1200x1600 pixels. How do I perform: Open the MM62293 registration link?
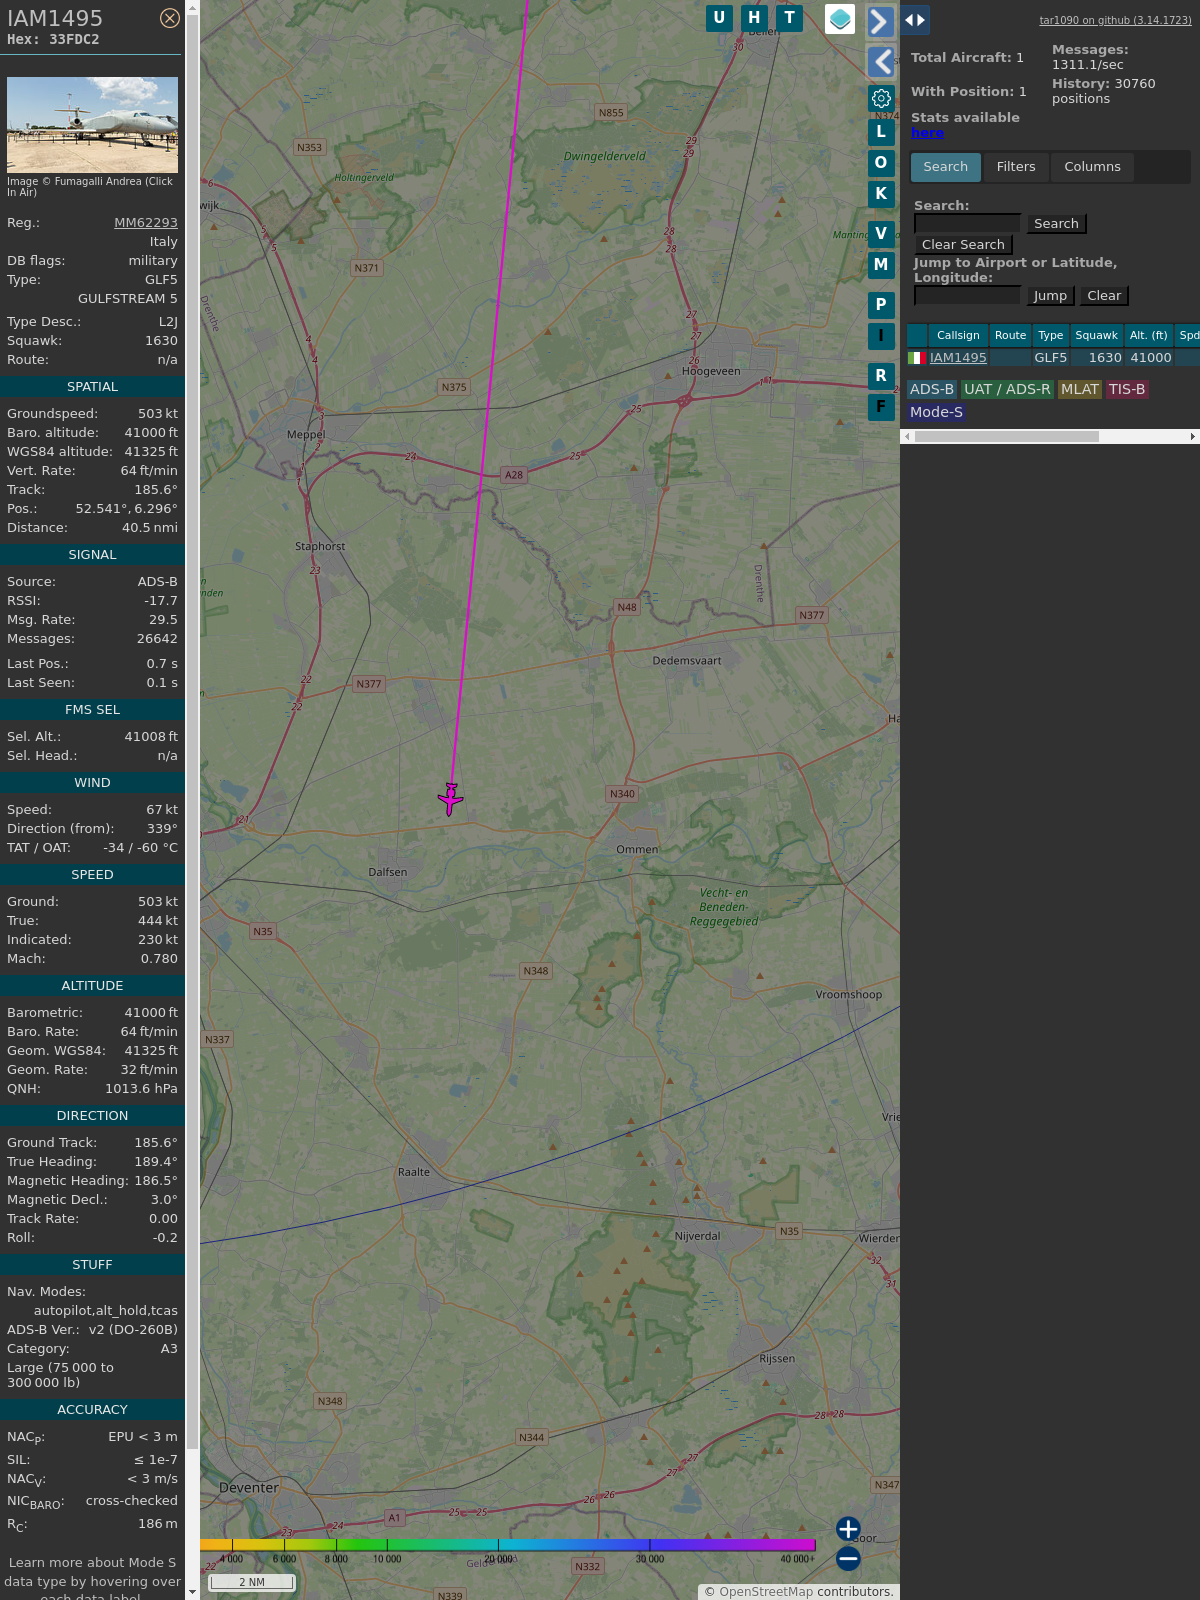pos(146,223)
